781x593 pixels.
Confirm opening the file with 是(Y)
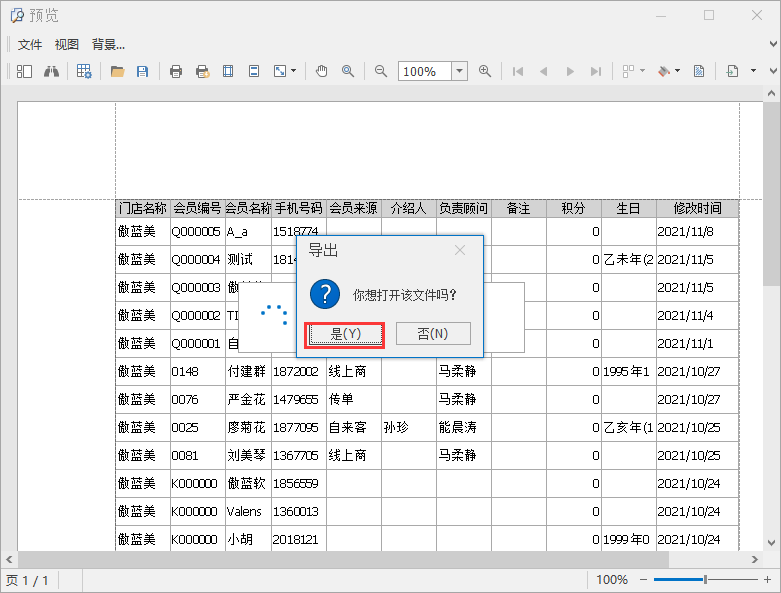pyautogui.click(x=346, y=334)
